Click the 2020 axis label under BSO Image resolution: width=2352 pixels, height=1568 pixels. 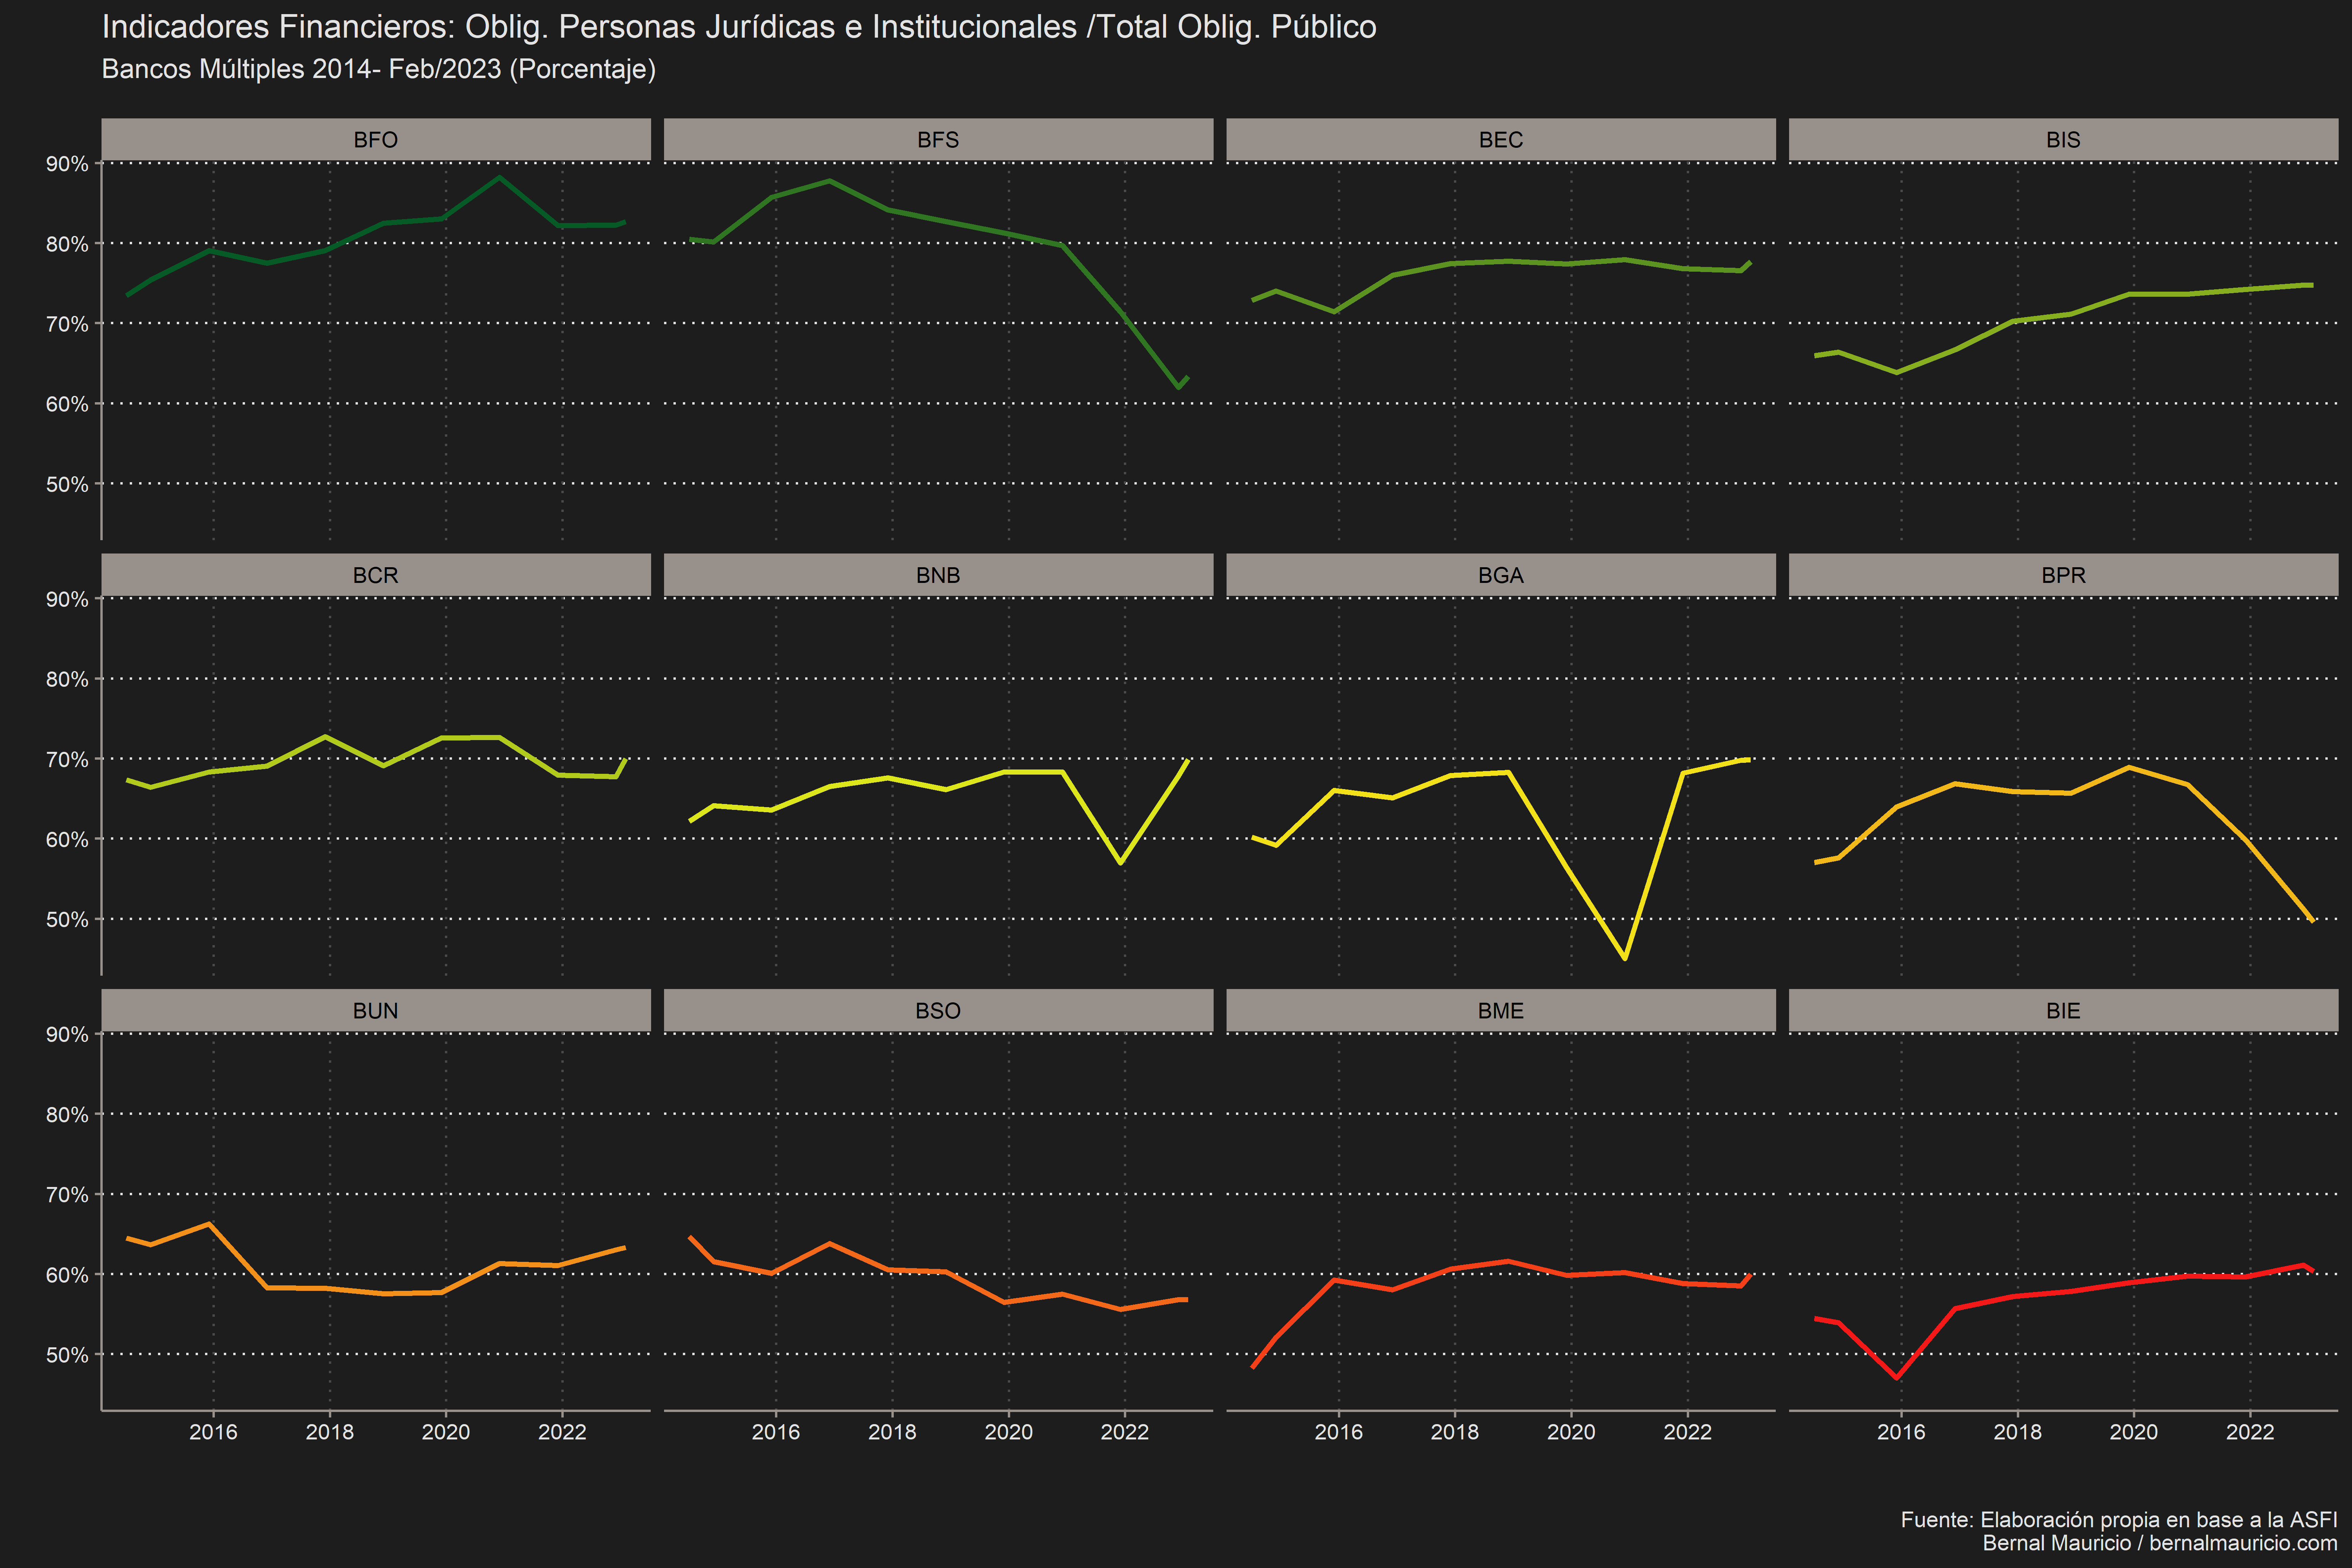(1008, 1432)
